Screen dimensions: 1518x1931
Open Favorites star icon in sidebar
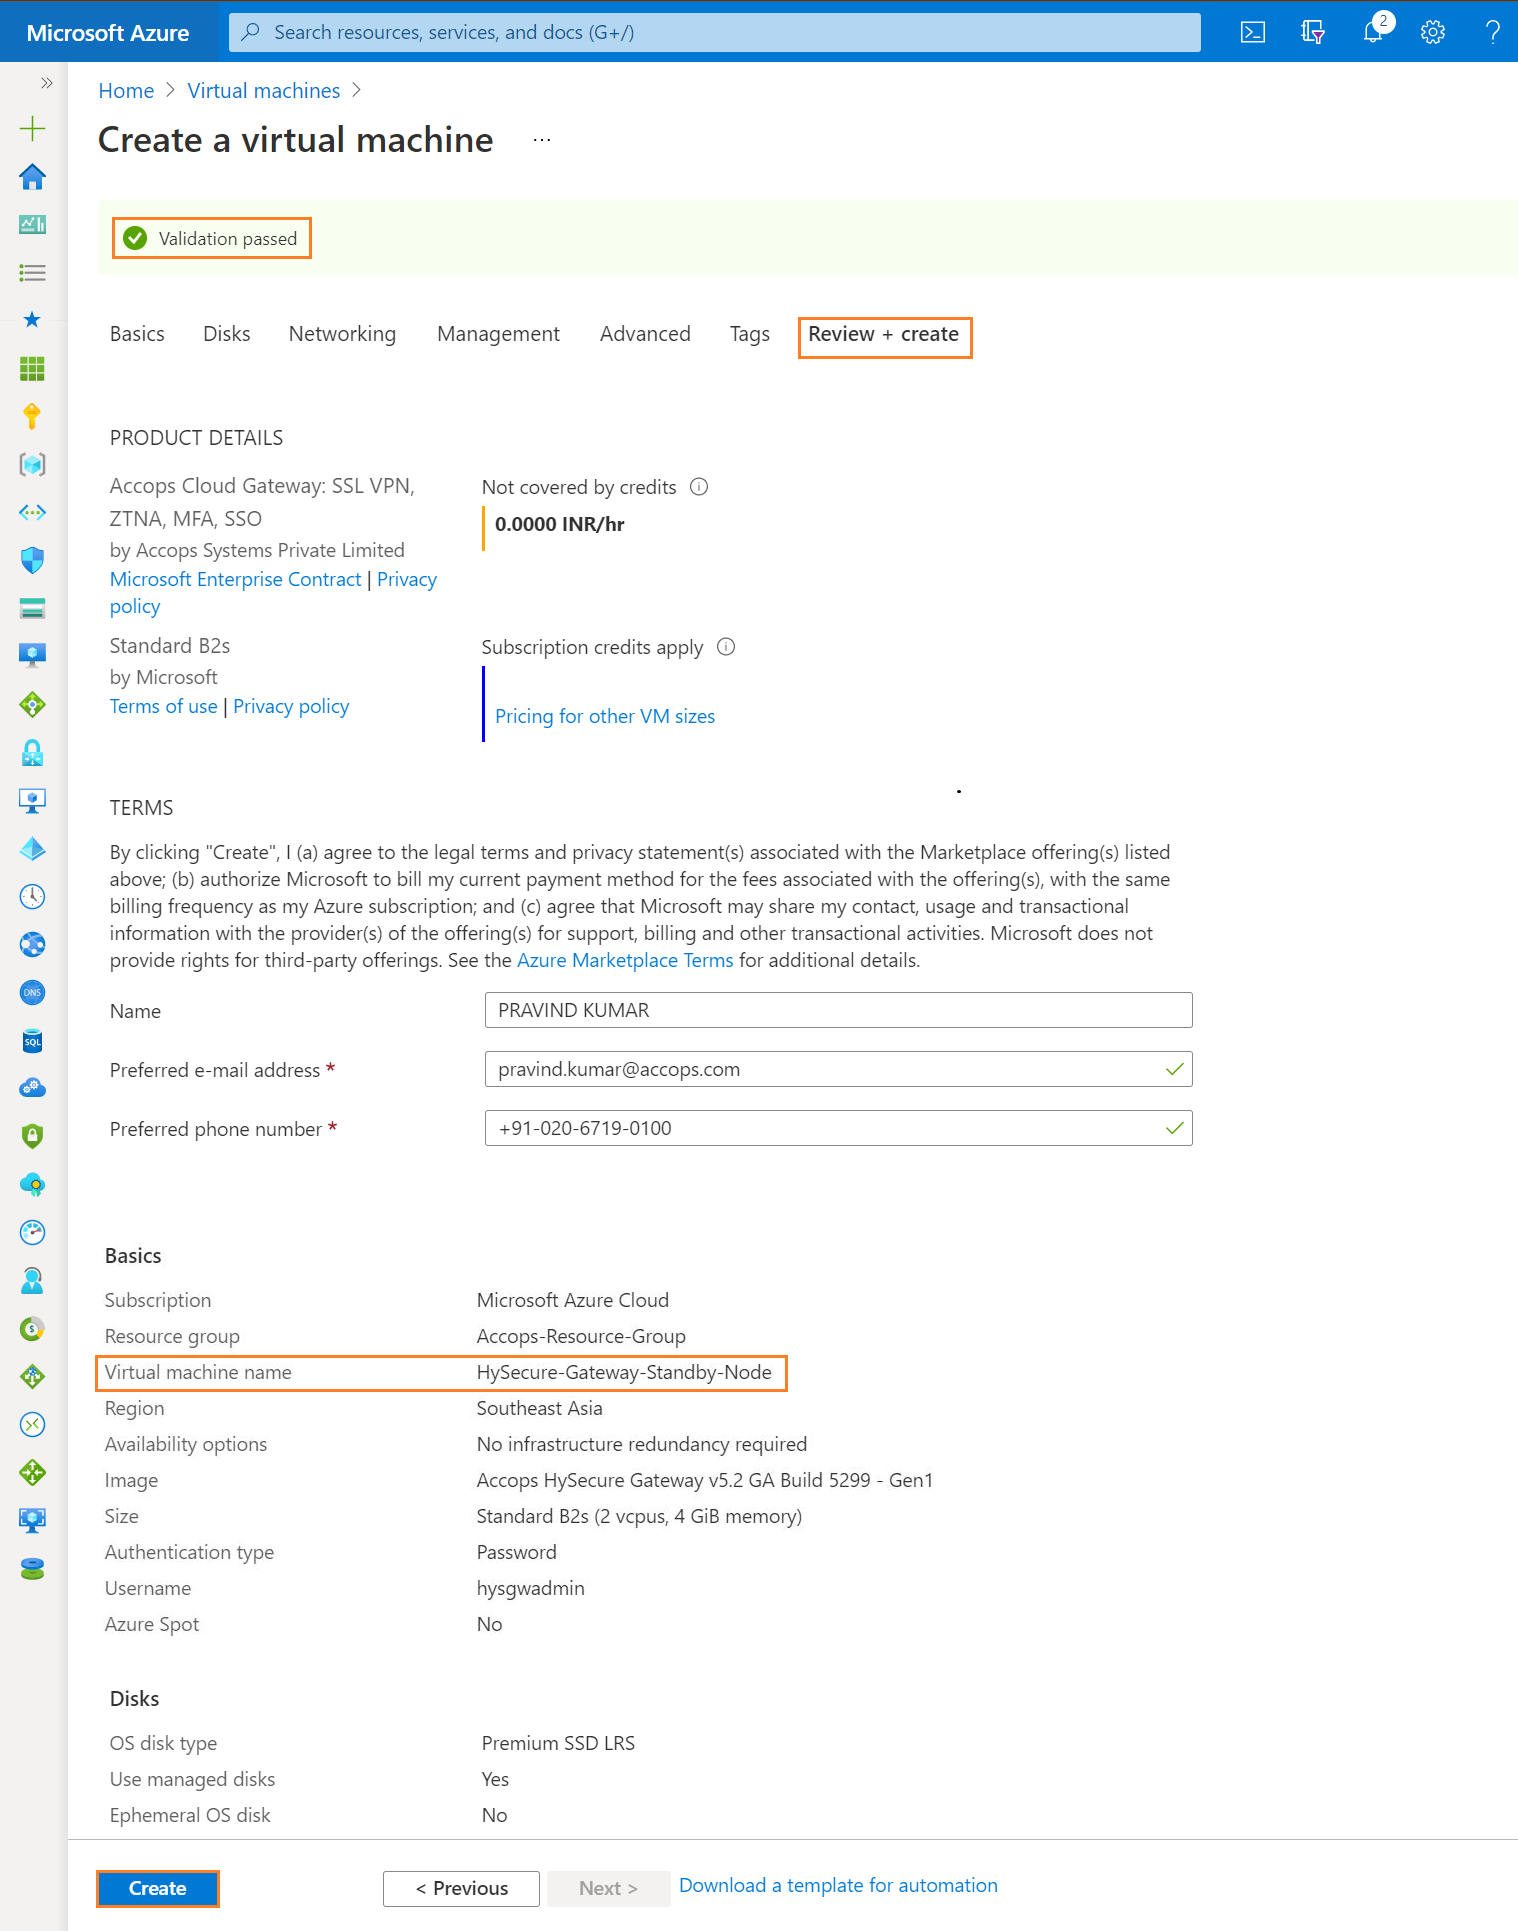coord(32,320)
